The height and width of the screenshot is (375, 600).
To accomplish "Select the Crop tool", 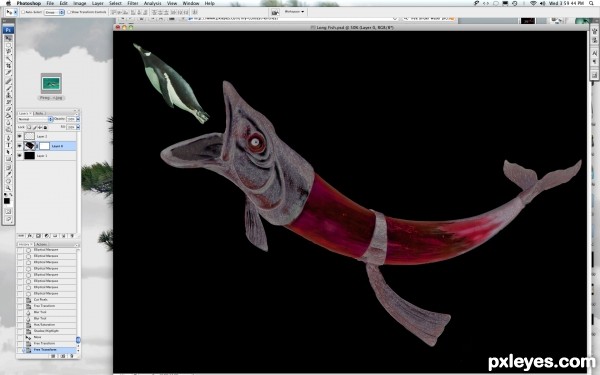I will (x=8, y=66).
